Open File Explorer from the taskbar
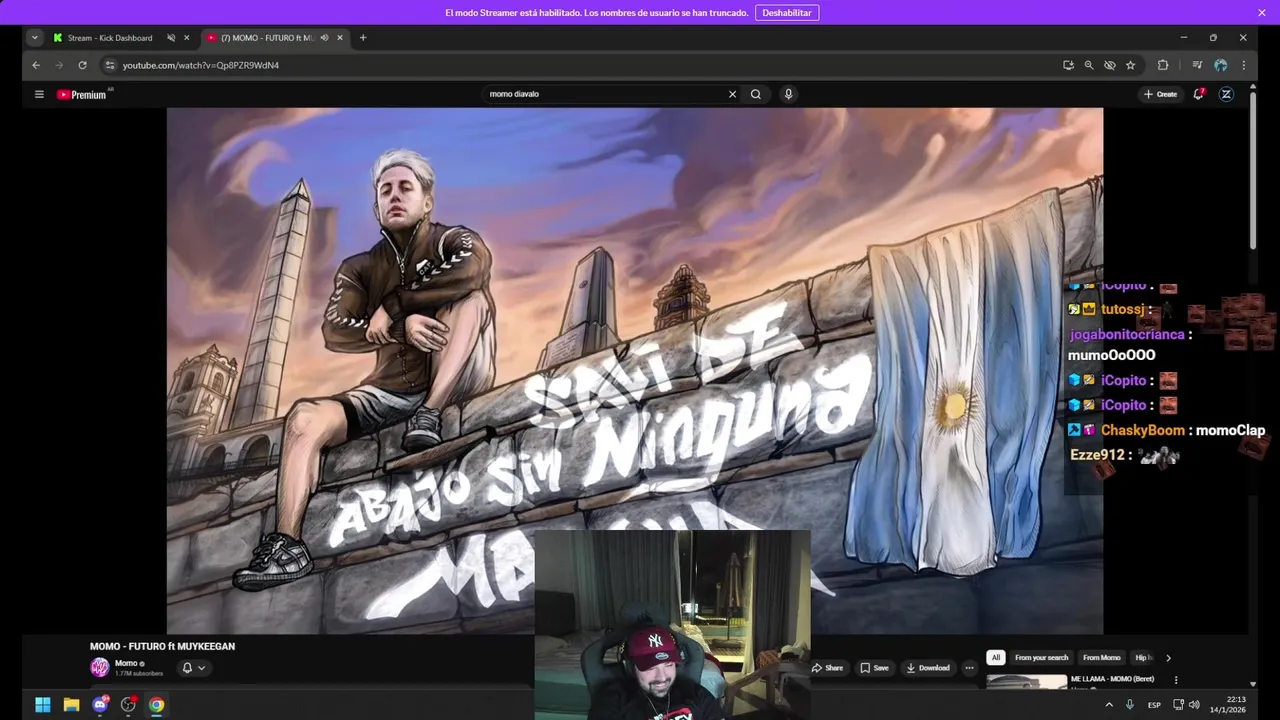Viewport: 1280px width, 720px height. (x=71, y=705)
